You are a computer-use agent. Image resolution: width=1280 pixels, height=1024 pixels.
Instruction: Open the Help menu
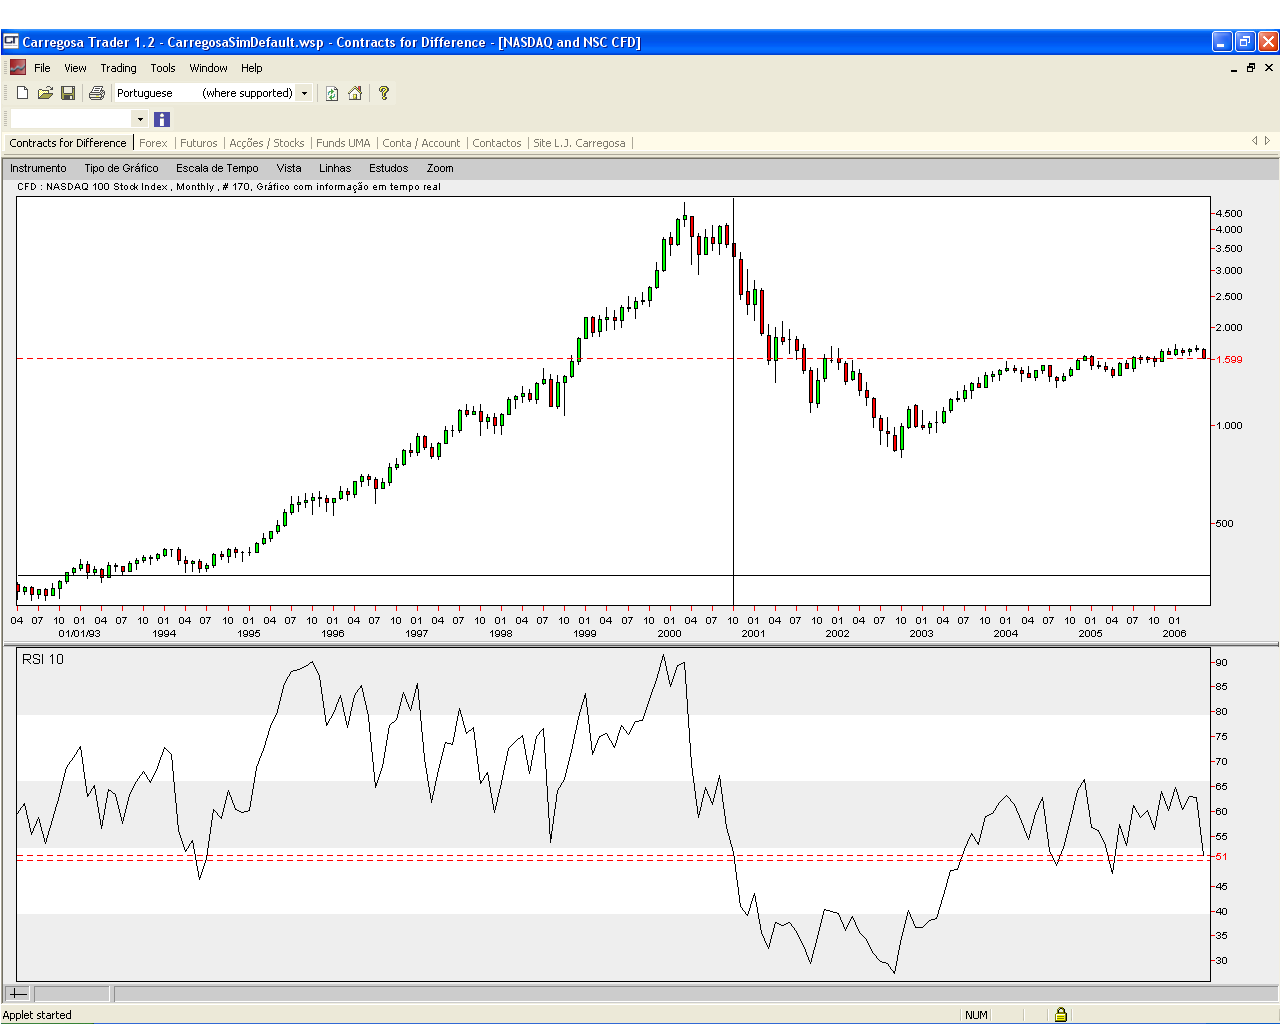252,68
